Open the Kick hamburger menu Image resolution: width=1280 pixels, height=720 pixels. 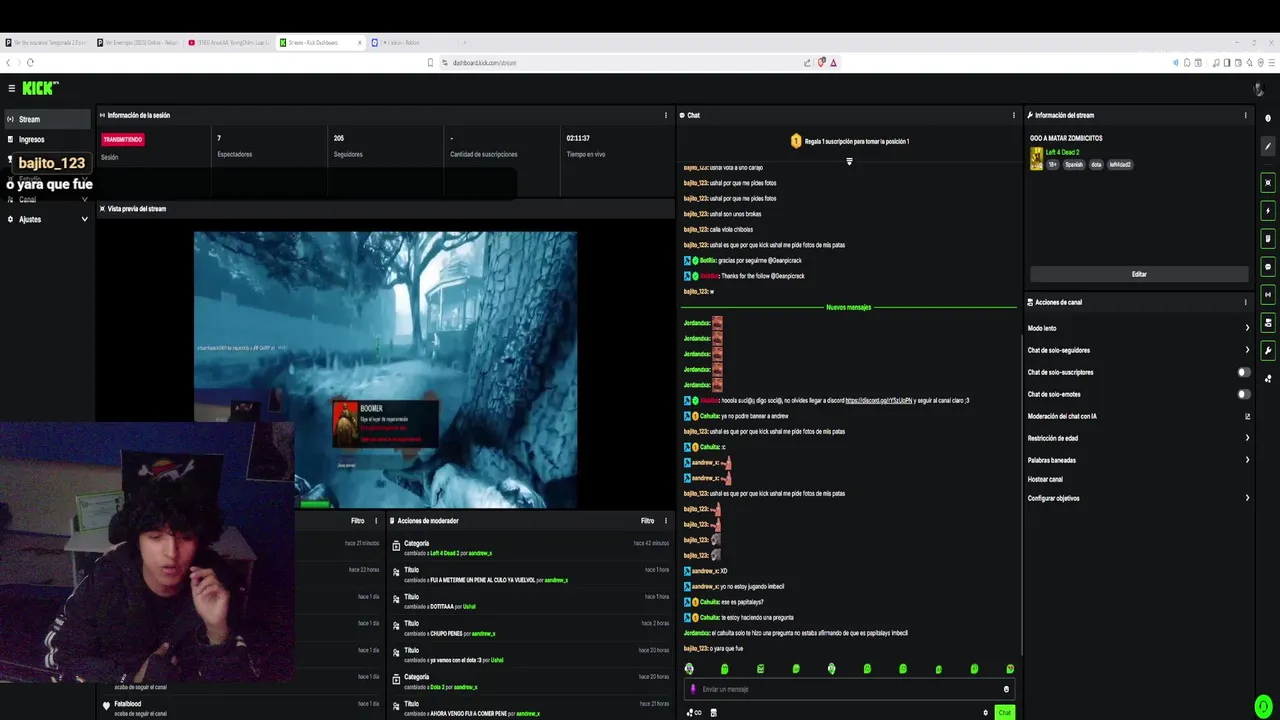[10, 89]
